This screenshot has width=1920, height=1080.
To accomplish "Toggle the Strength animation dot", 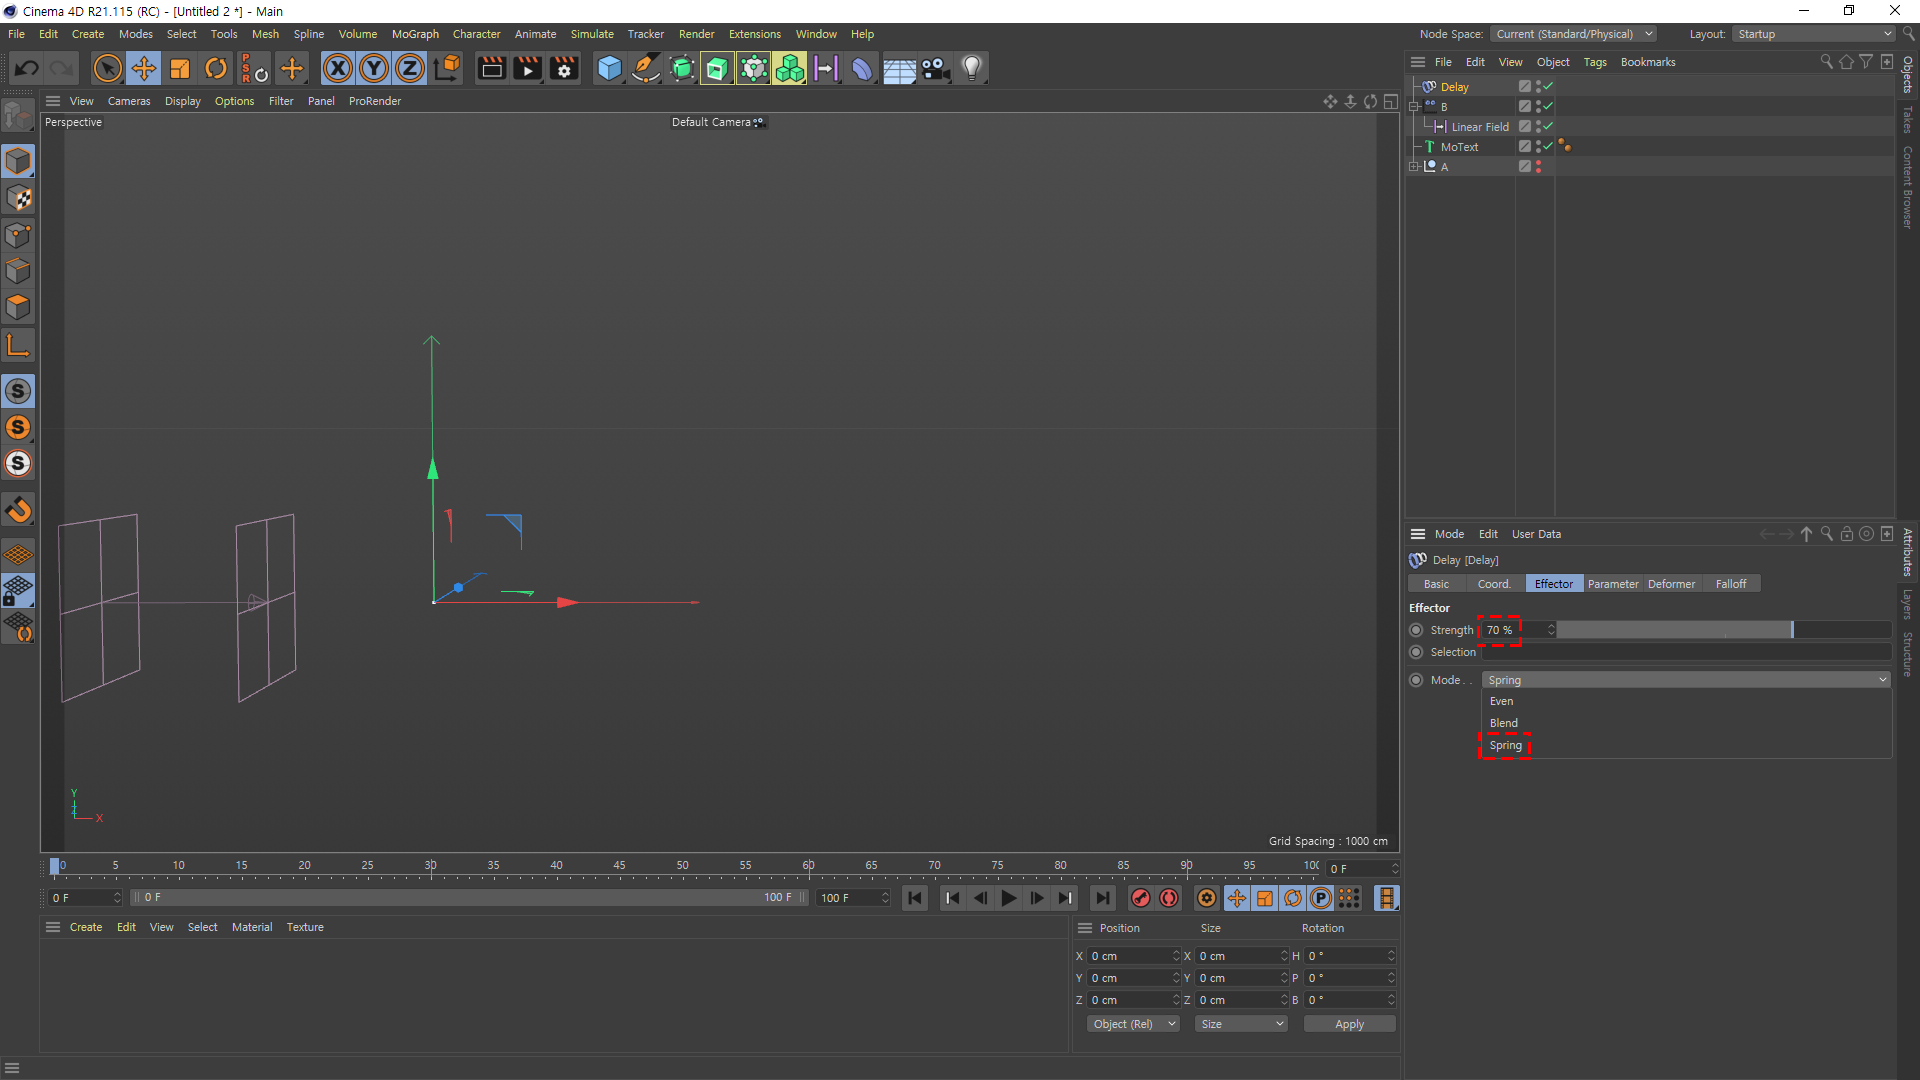I will pyautogui.click(x=1416, y=630).
